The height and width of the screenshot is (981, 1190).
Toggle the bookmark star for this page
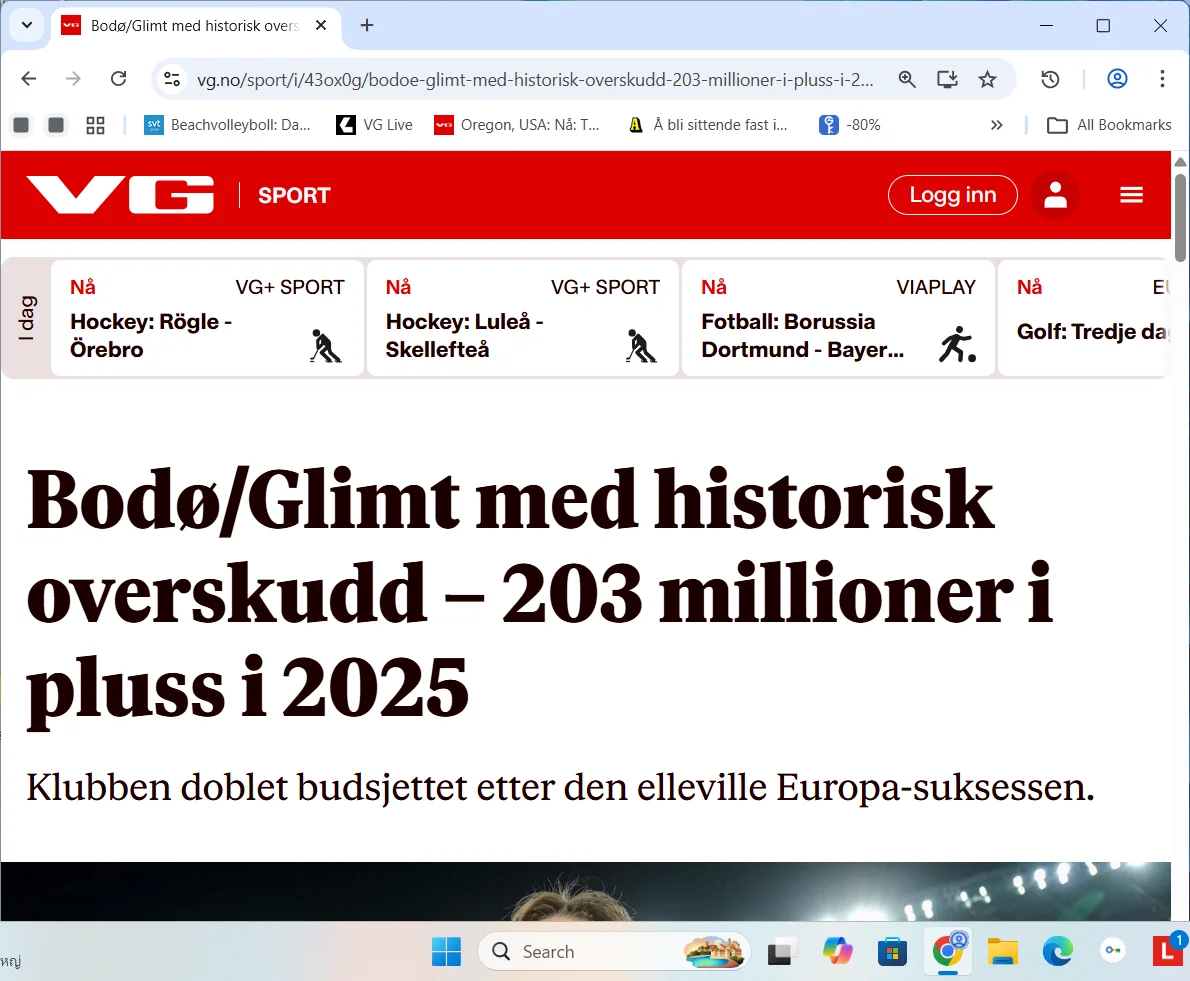(988, 78)
